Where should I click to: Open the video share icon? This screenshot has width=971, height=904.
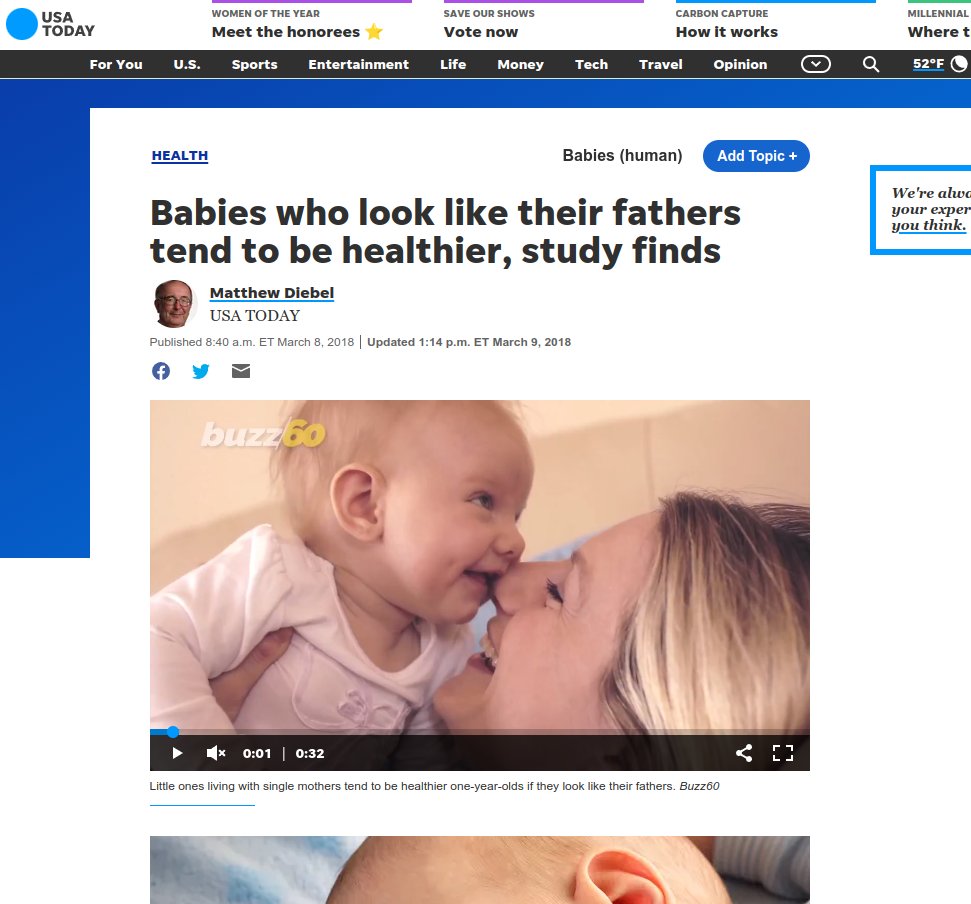tap(744, 753)
